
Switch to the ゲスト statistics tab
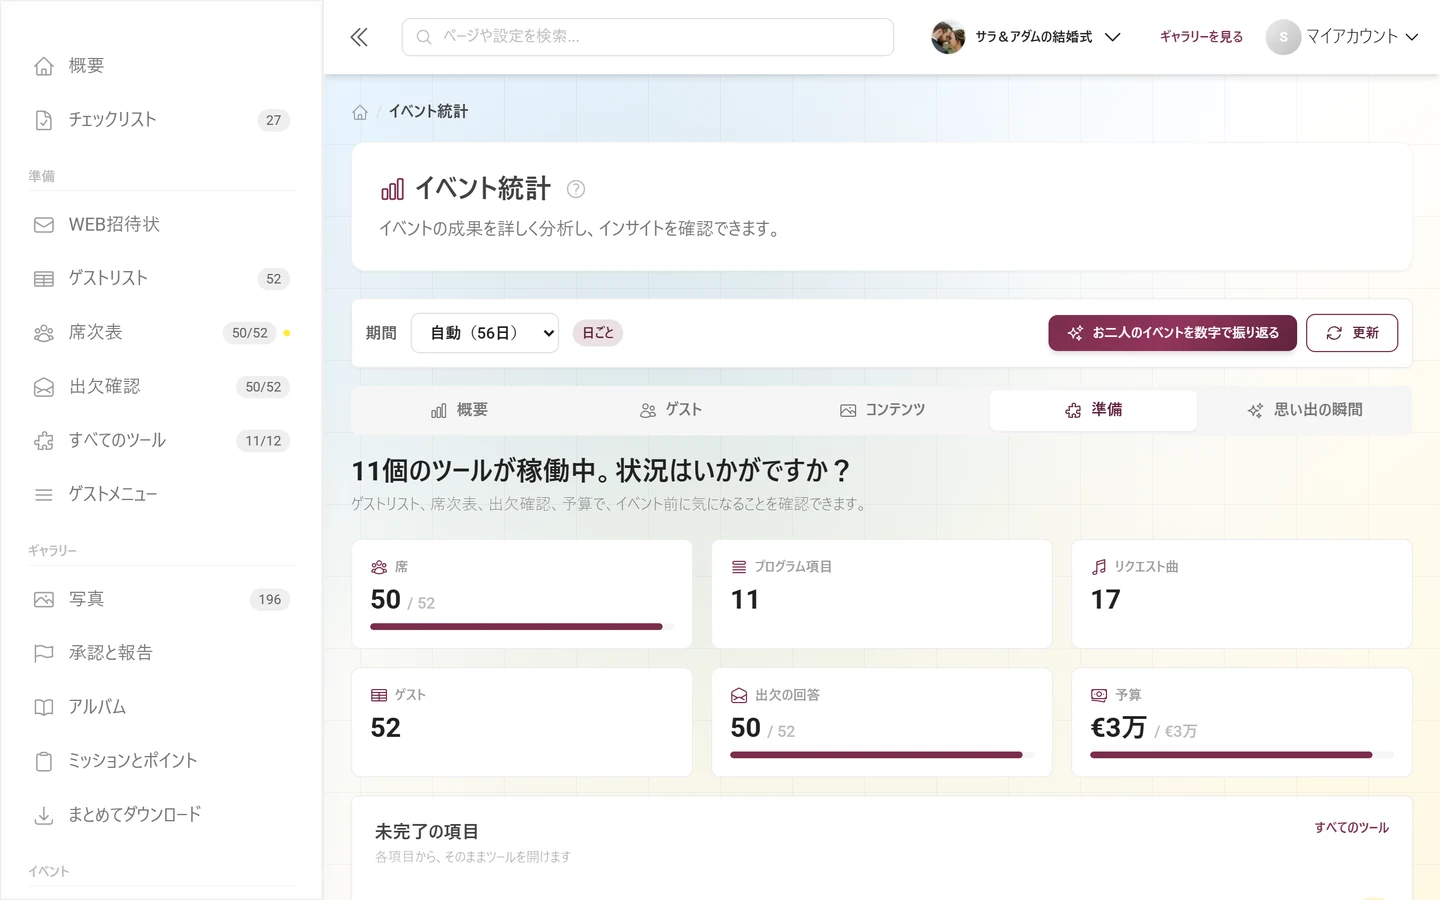(x=671, y=411)
